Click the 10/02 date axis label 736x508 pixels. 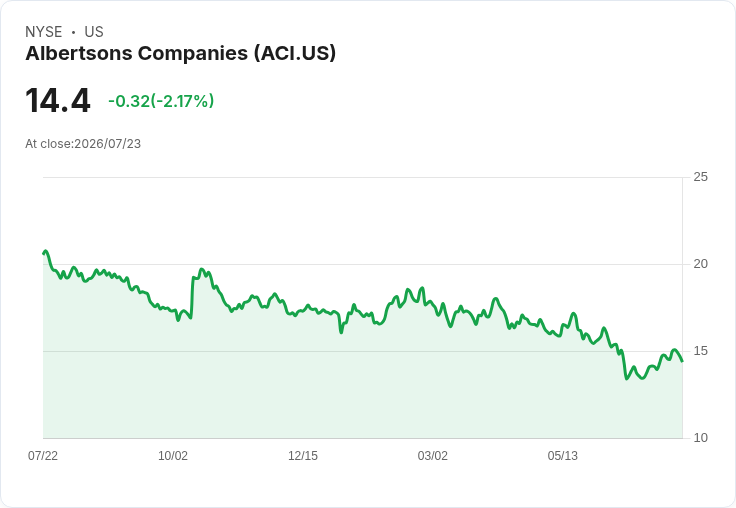[x=173, y=455]
